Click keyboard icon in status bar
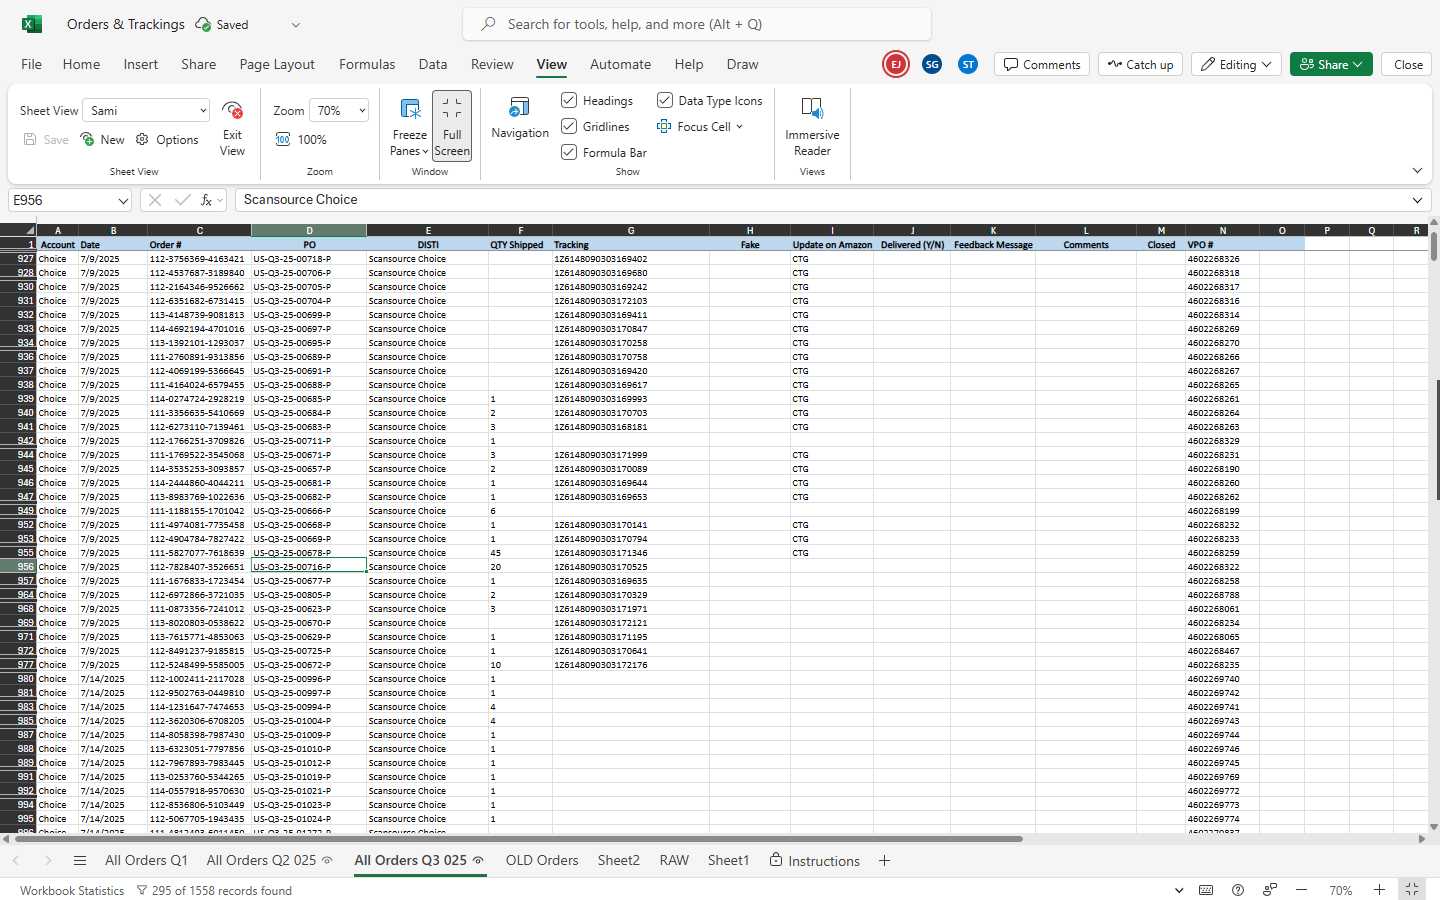This screenshot has height=900, width=1440. pos(1206,890)
